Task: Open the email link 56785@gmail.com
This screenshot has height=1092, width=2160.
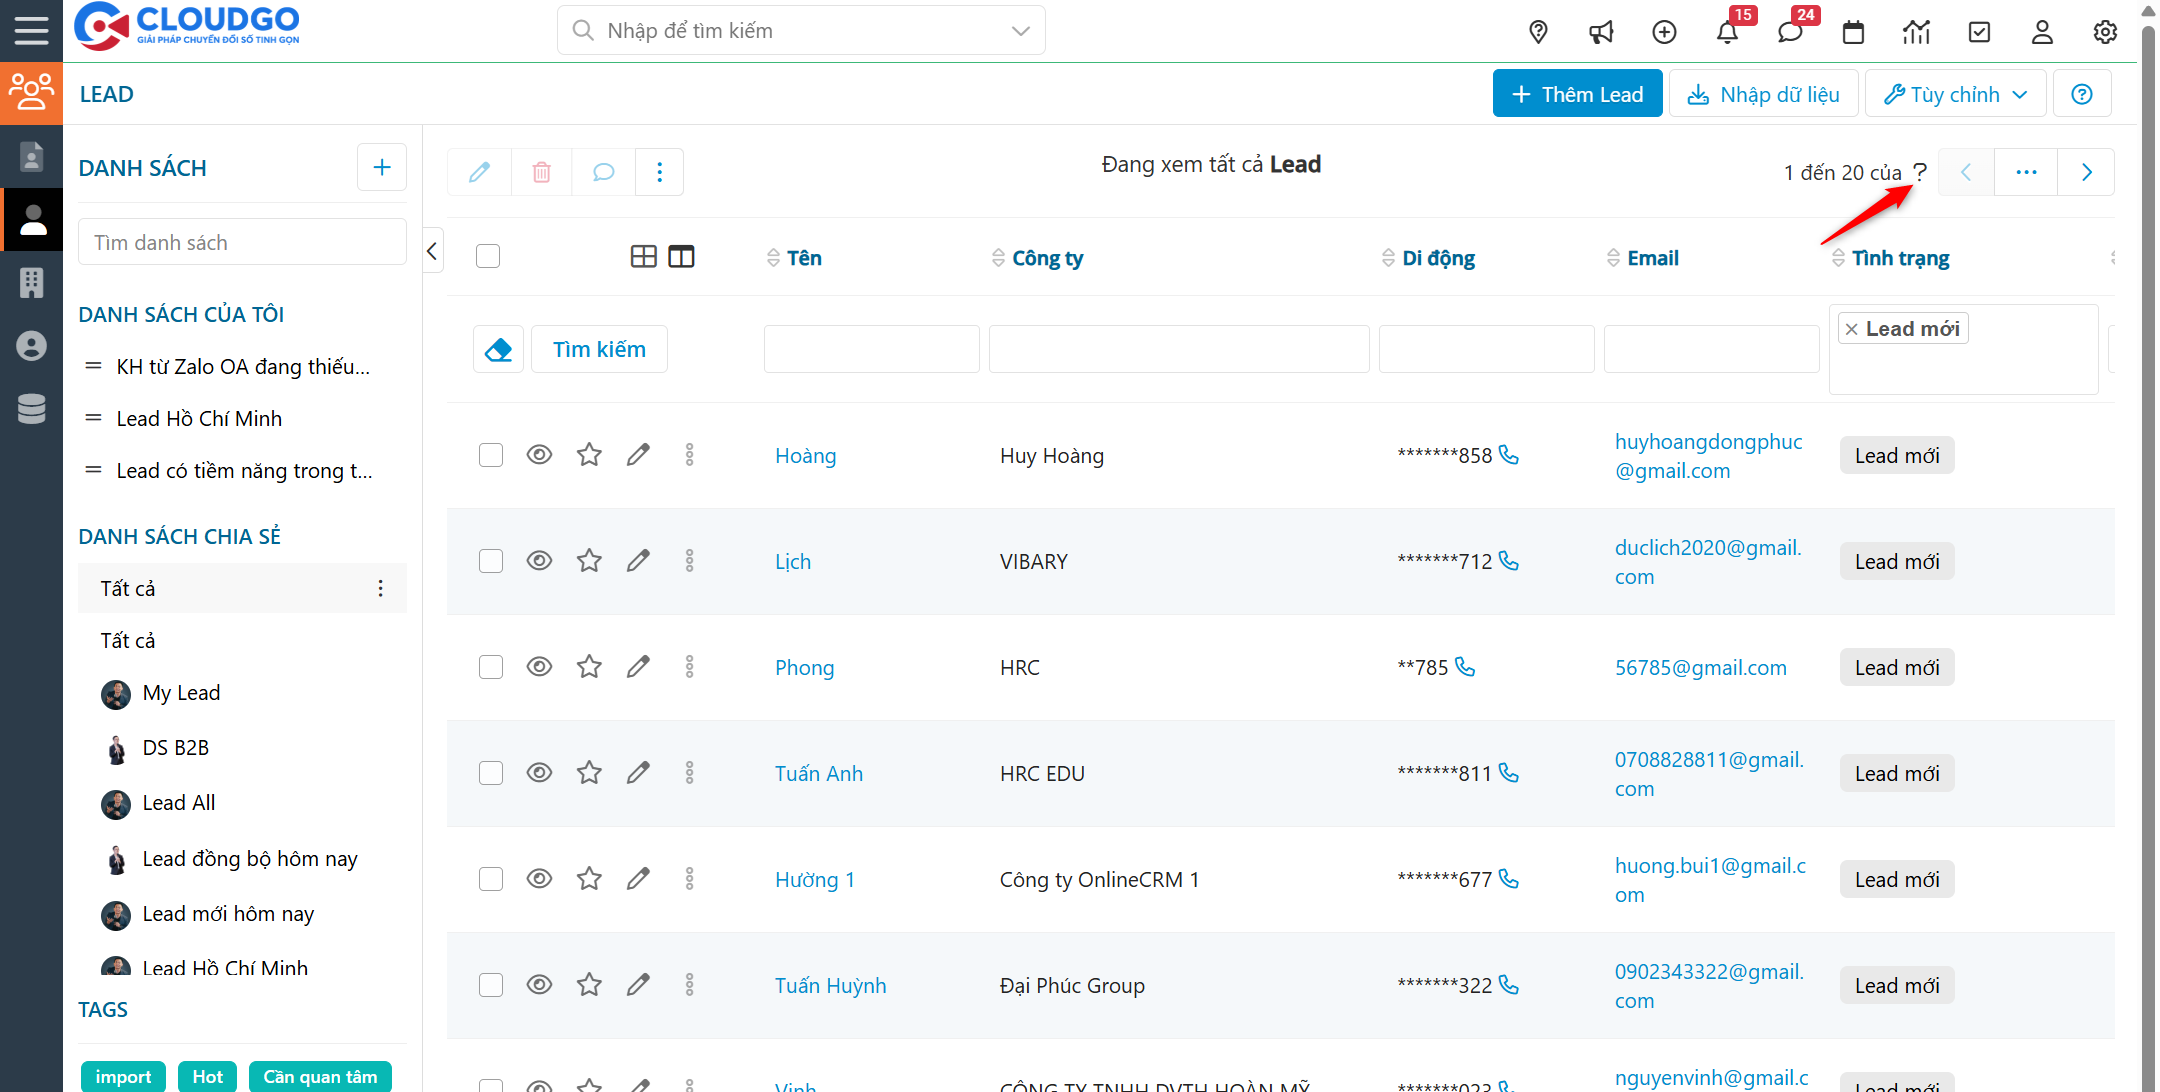Action: 1700,667
